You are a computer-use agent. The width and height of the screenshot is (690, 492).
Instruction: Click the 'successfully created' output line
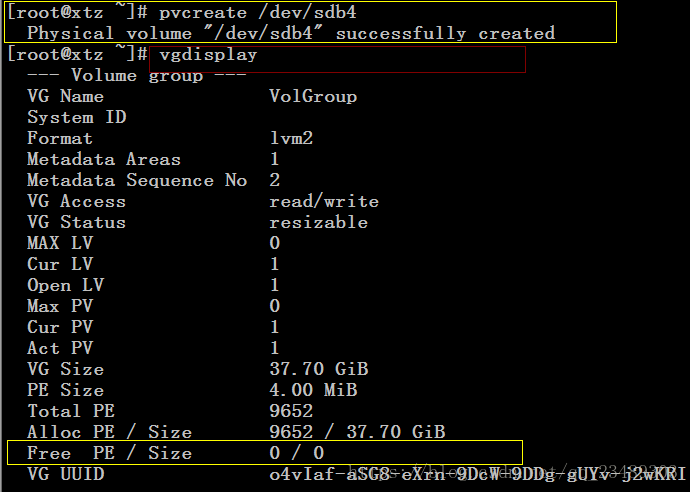291,33
